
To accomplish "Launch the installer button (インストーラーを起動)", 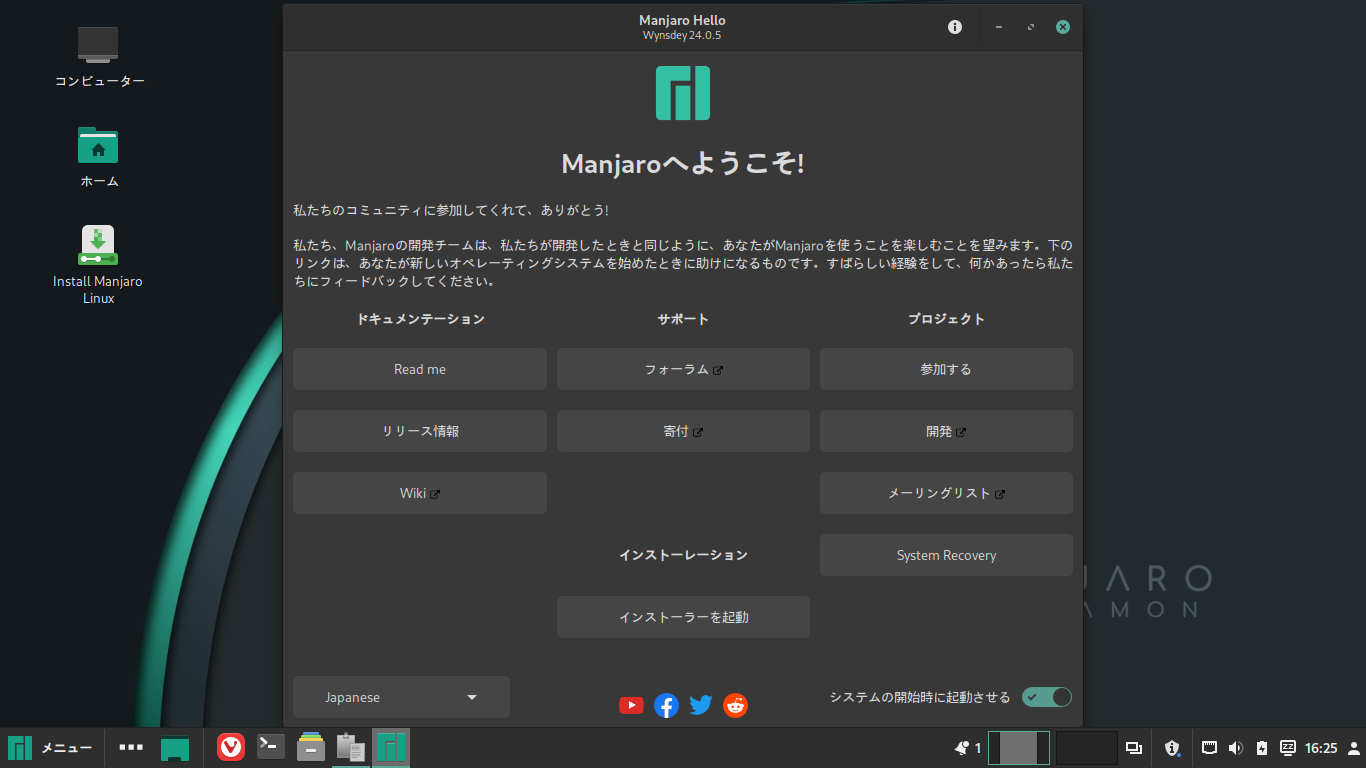I will [683, 617].
